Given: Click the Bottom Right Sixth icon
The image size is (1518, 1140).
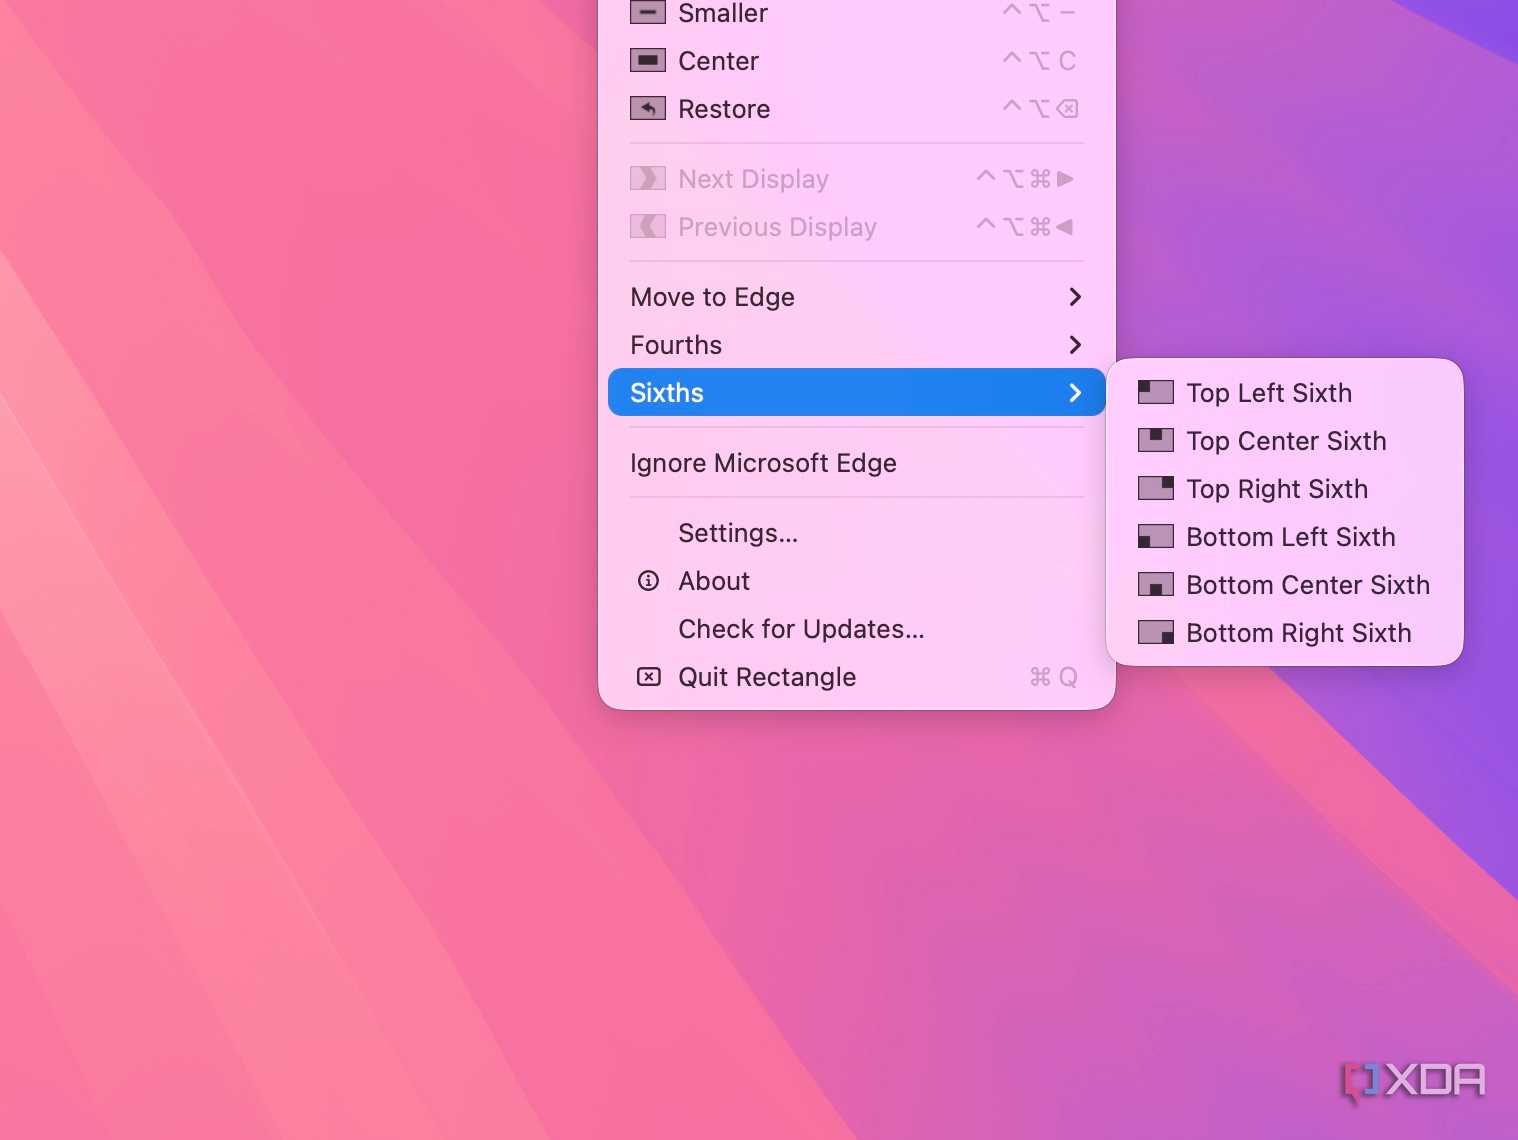Looking at the screenshot, I should [1156, 632].
